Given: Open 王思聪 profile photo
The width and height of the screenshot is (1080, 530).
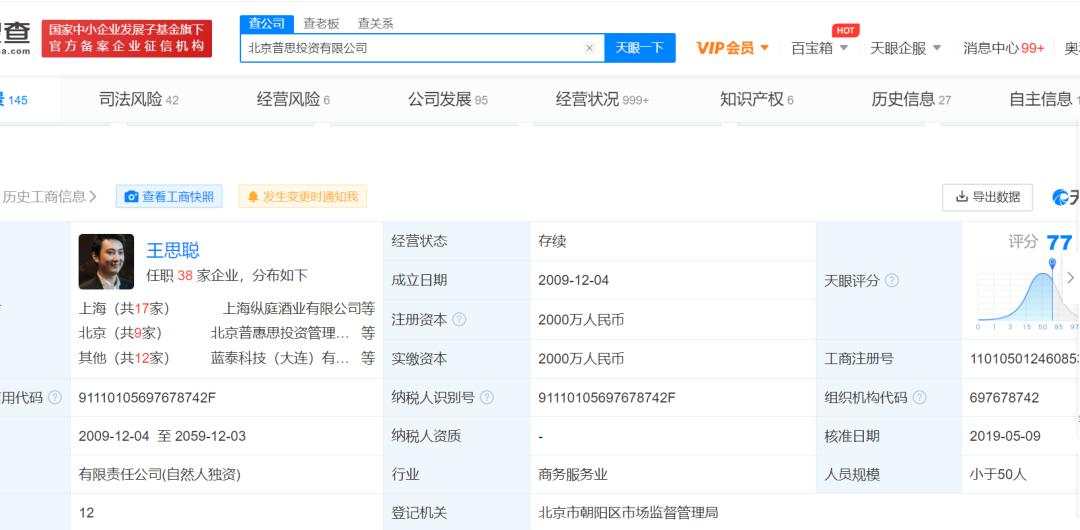Looking at the screenshot, I should 106,262.
